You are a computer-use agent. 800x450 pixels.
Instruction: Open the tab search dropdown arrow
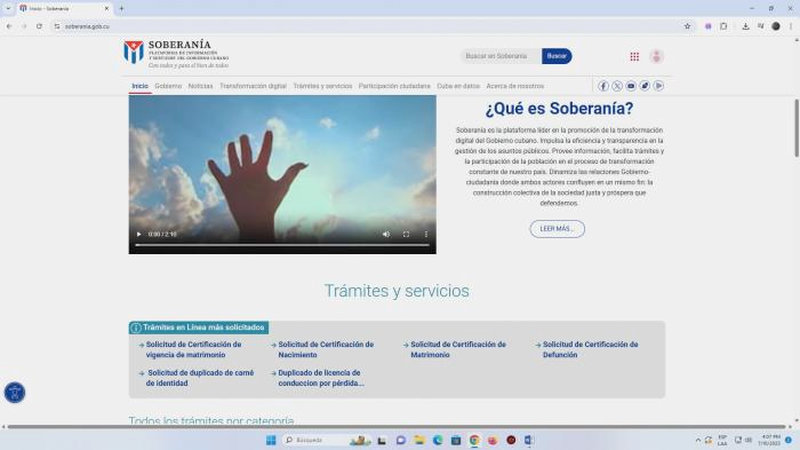(x=8, y=8)
